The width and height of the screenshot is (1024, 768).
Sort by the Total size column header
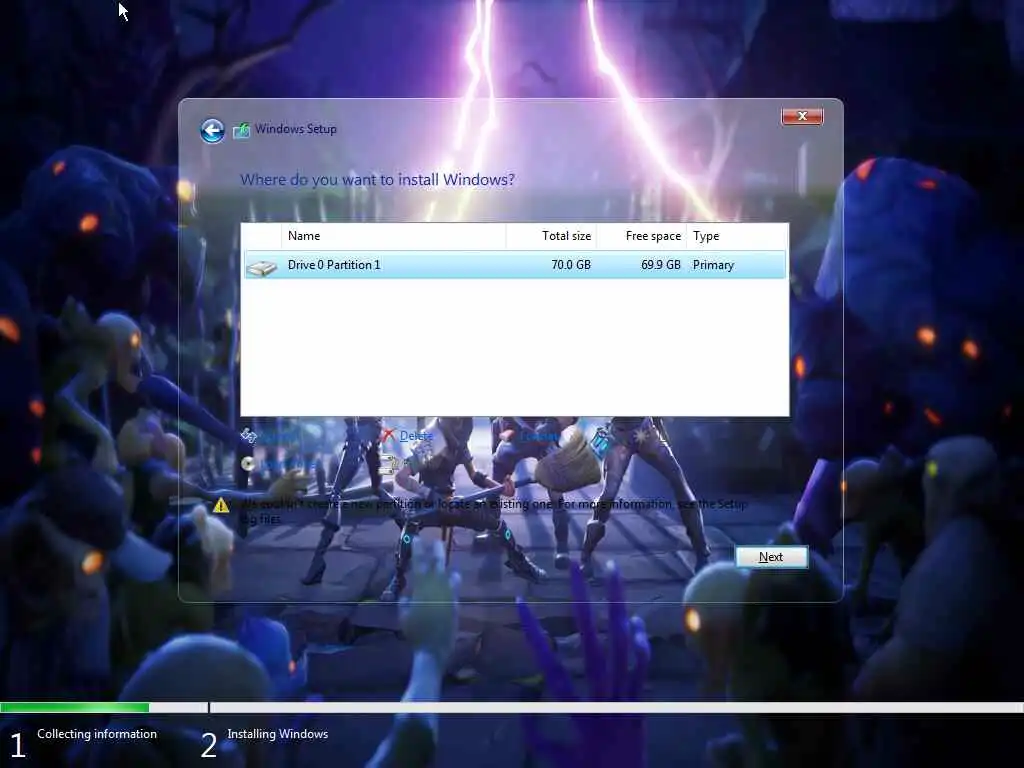(x=551, y=236)
